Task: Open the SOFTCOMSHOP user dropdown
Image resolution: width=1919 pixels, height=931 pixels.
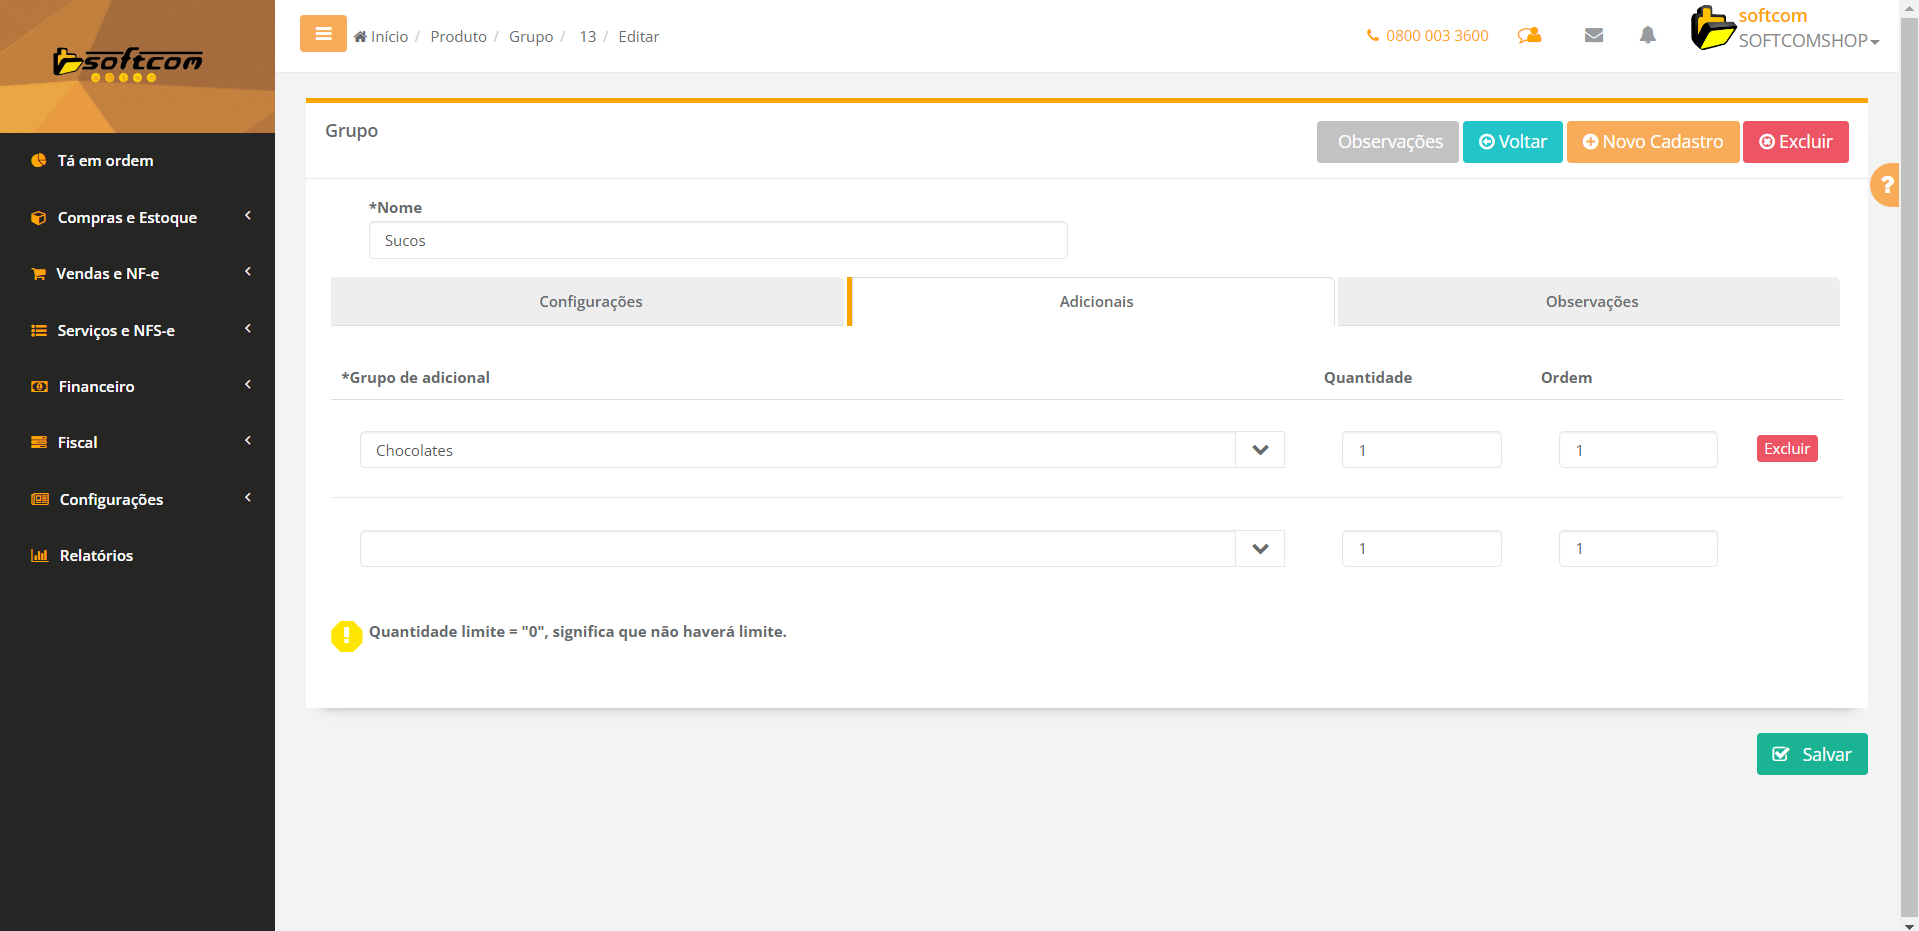Action: 1808,40
